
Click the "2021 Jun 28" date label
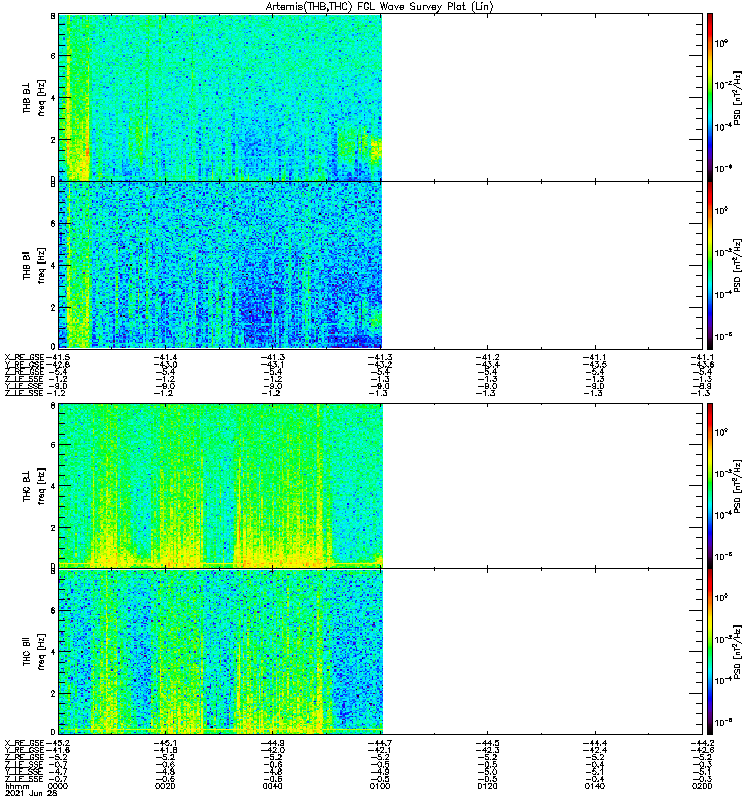(31, 793)
